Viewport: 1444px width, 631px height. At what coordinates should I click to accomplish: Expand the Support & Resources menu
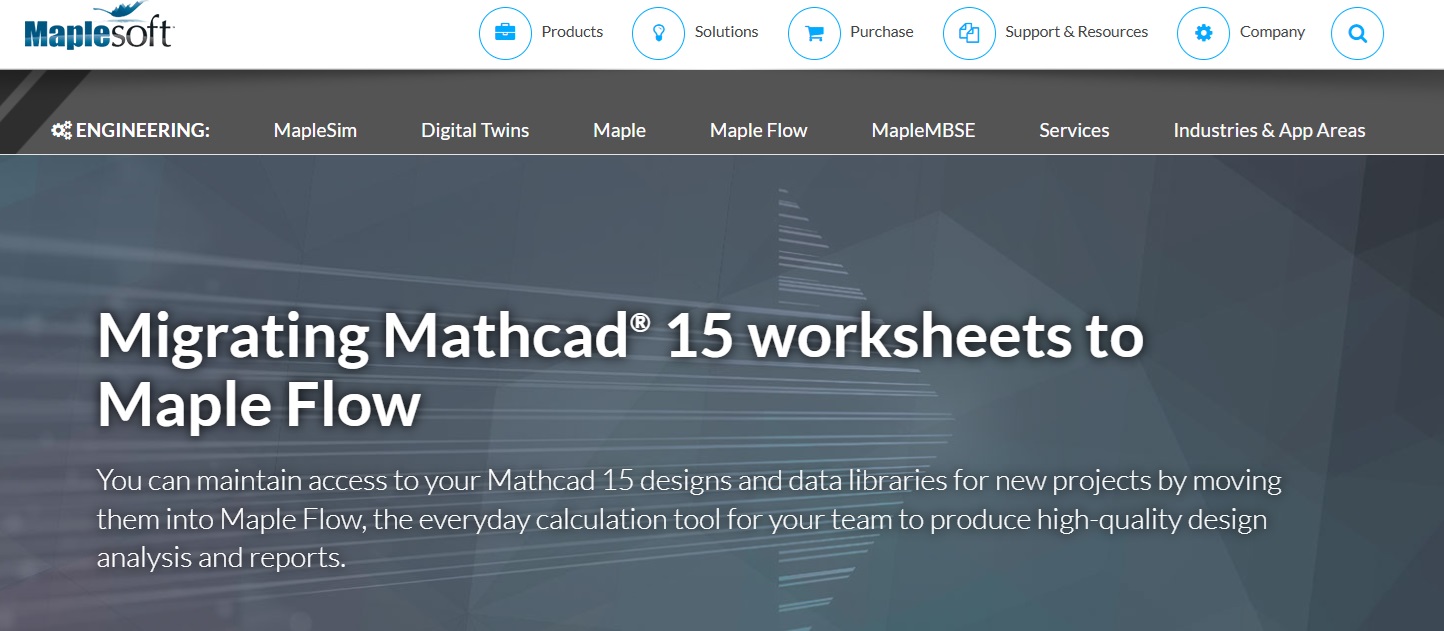click(1077, 32)
